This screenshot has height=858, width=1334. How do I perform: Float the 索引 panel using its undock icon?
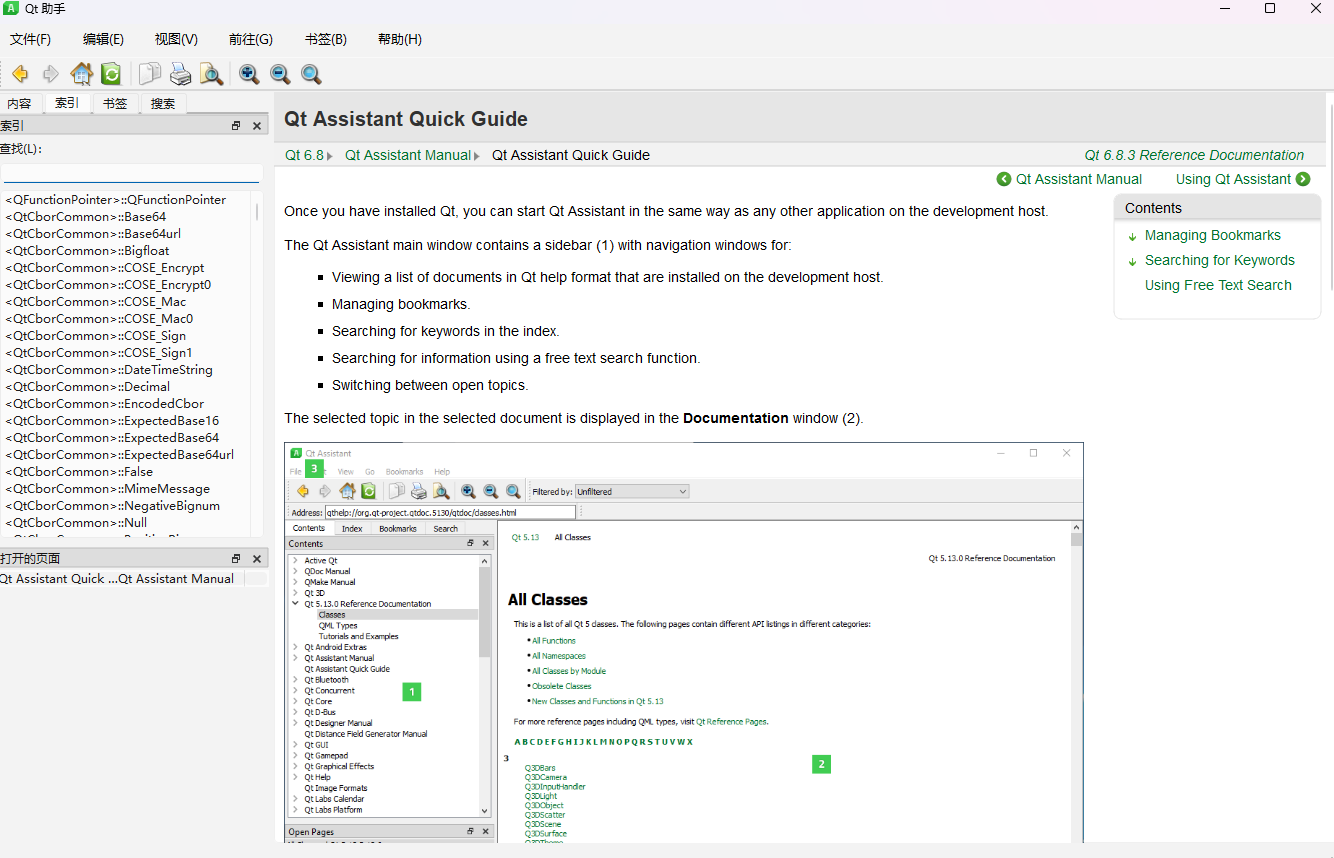tap(236, 126)
